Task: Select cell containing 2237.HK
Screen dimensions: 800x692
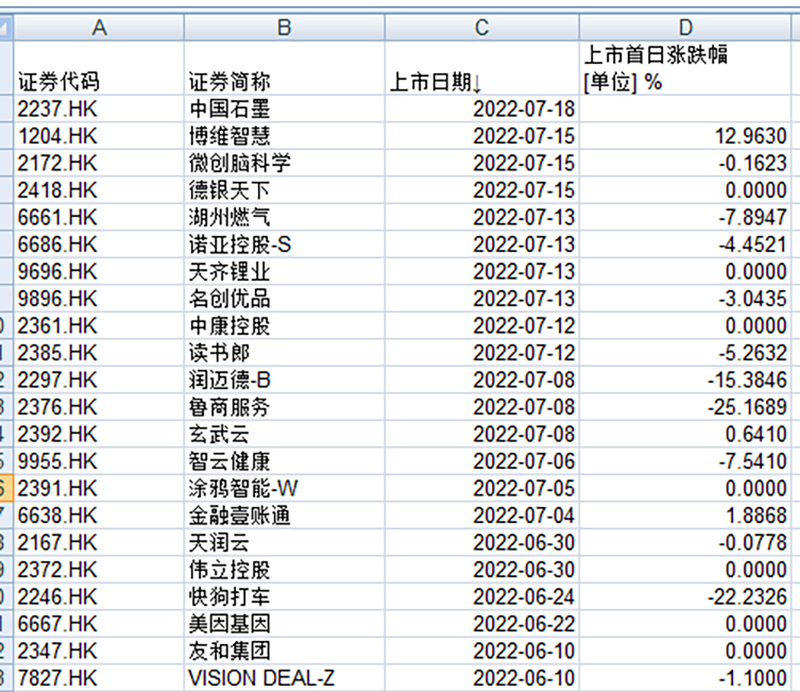Action: [x=99, y=109]
